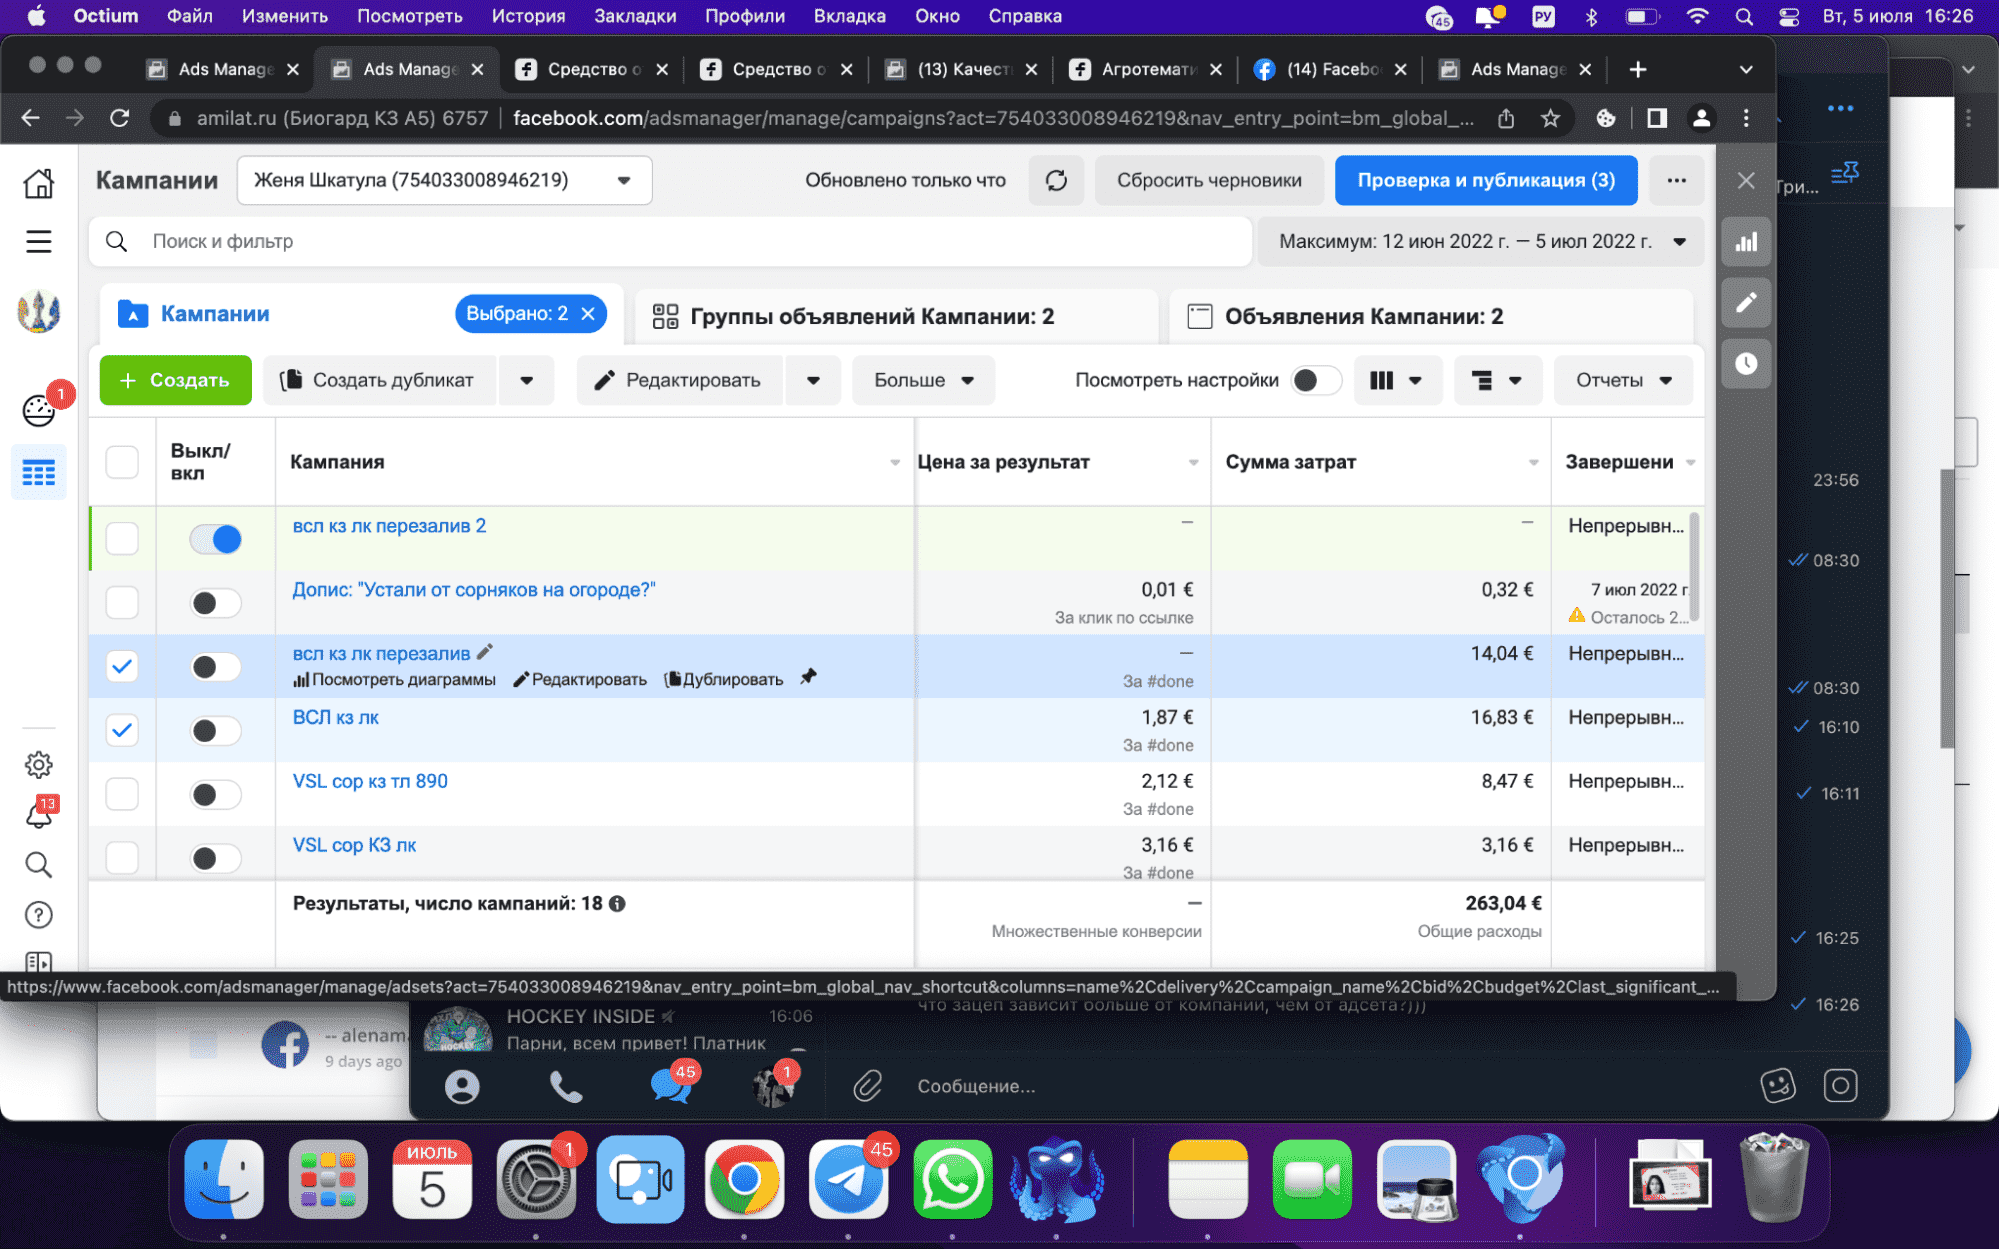Open Цена за результат column header menu

[1193, 462]
